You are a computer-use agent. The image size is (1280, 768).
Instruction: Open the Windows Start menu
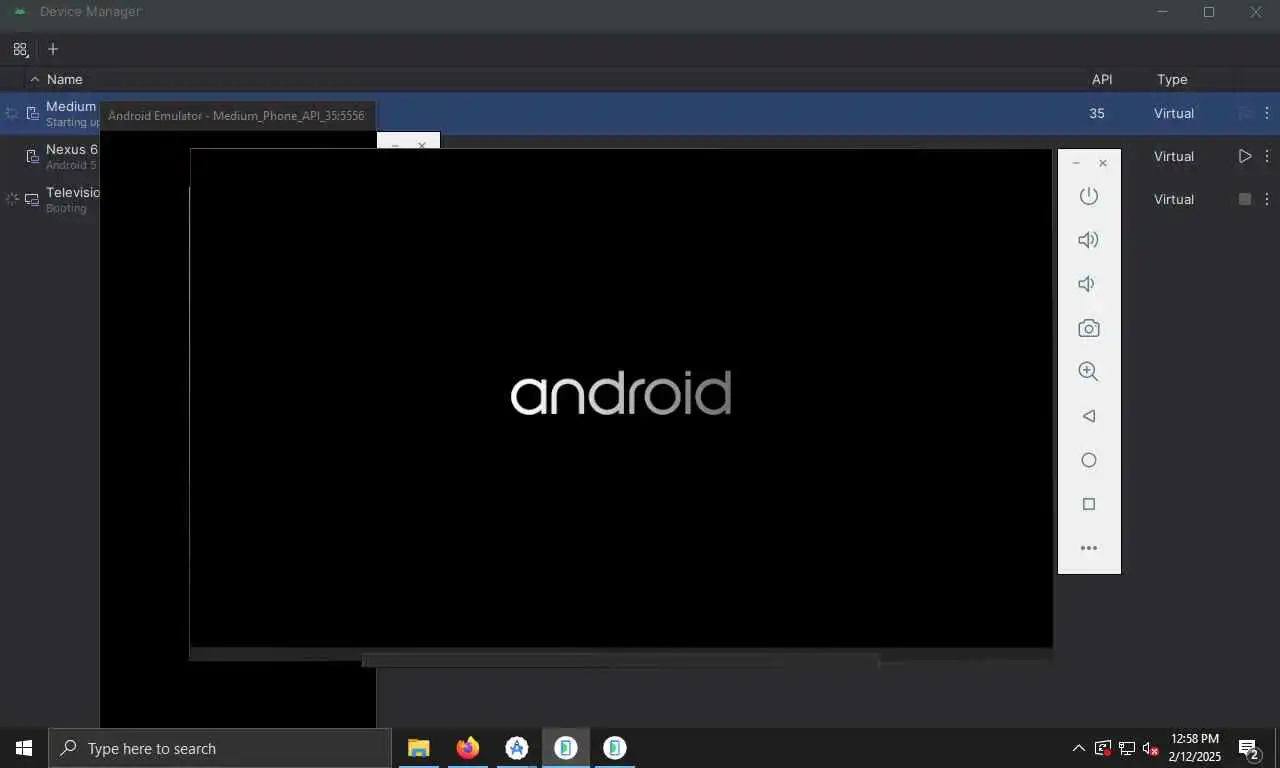pyautogui.click(x=24, y=748)
